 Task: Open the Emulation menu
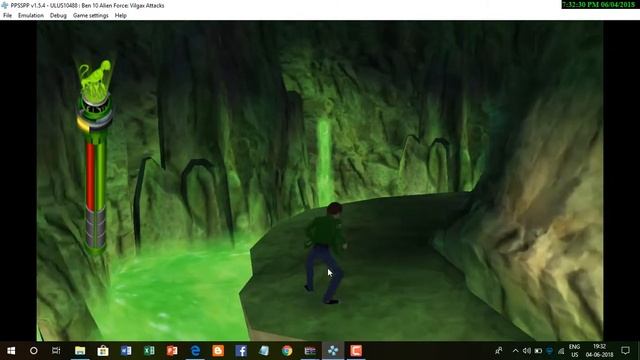(x=31, y=16)
